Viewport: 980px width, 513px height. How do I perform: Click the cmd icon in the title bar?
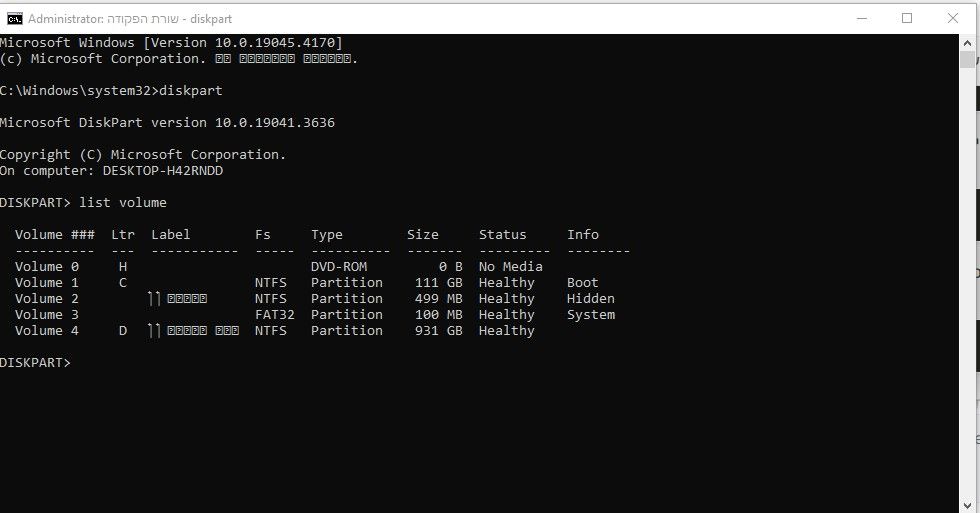point(14,19)
